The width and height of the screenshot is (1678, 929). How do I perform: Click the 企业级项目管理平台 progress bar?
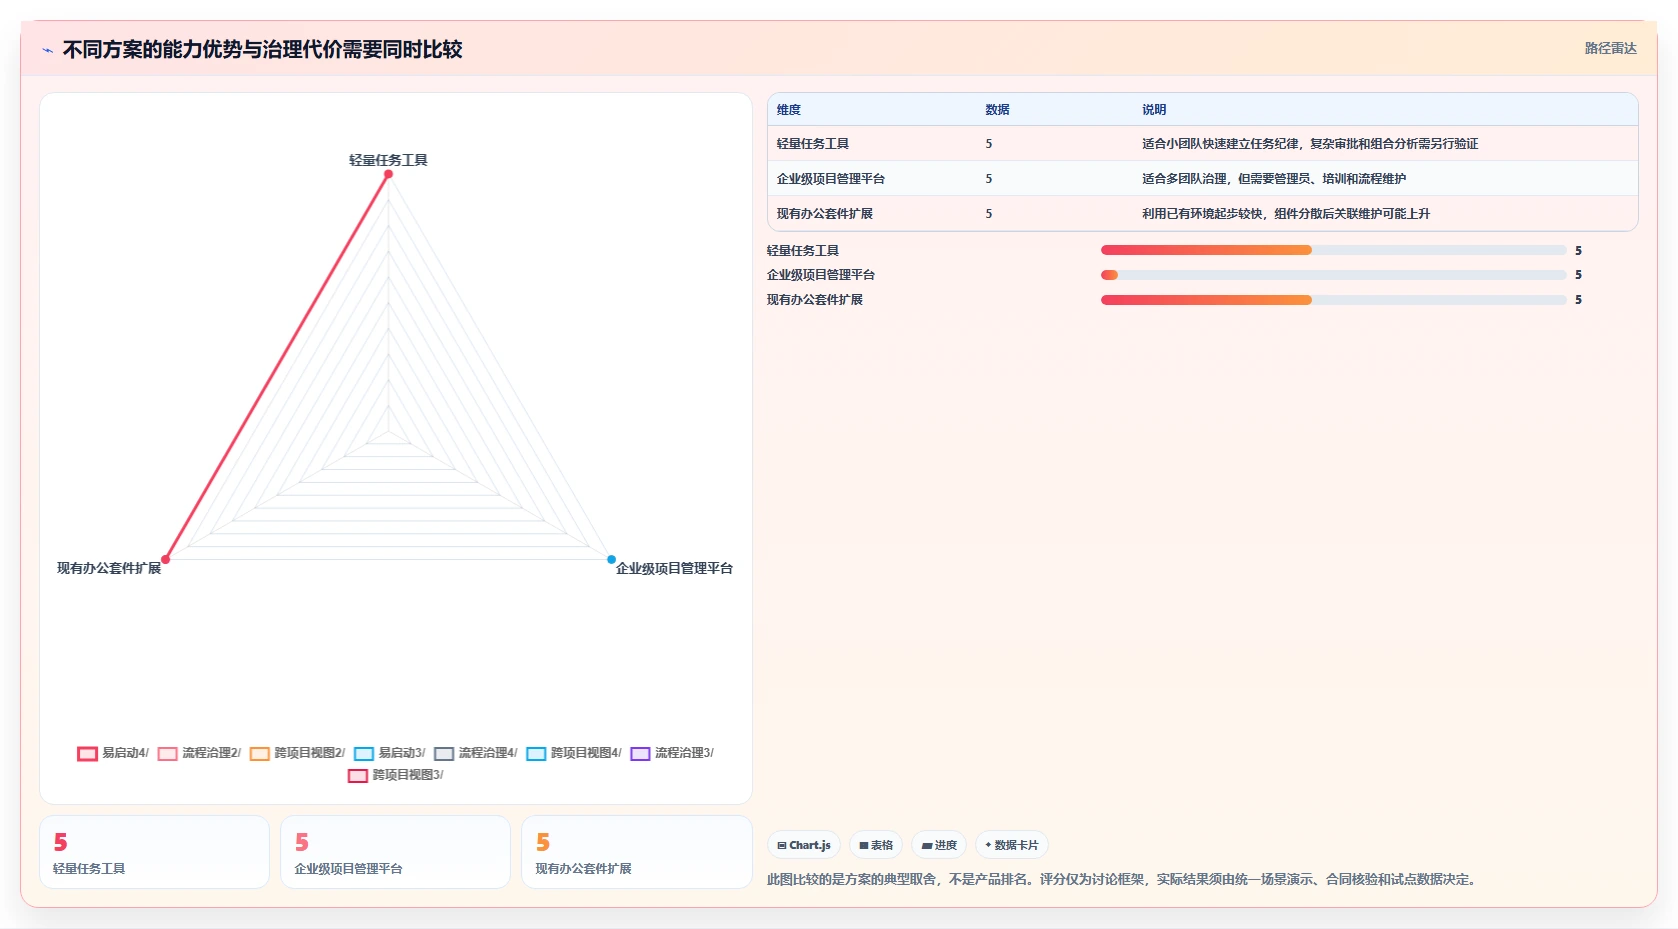tap(1333, 275)
